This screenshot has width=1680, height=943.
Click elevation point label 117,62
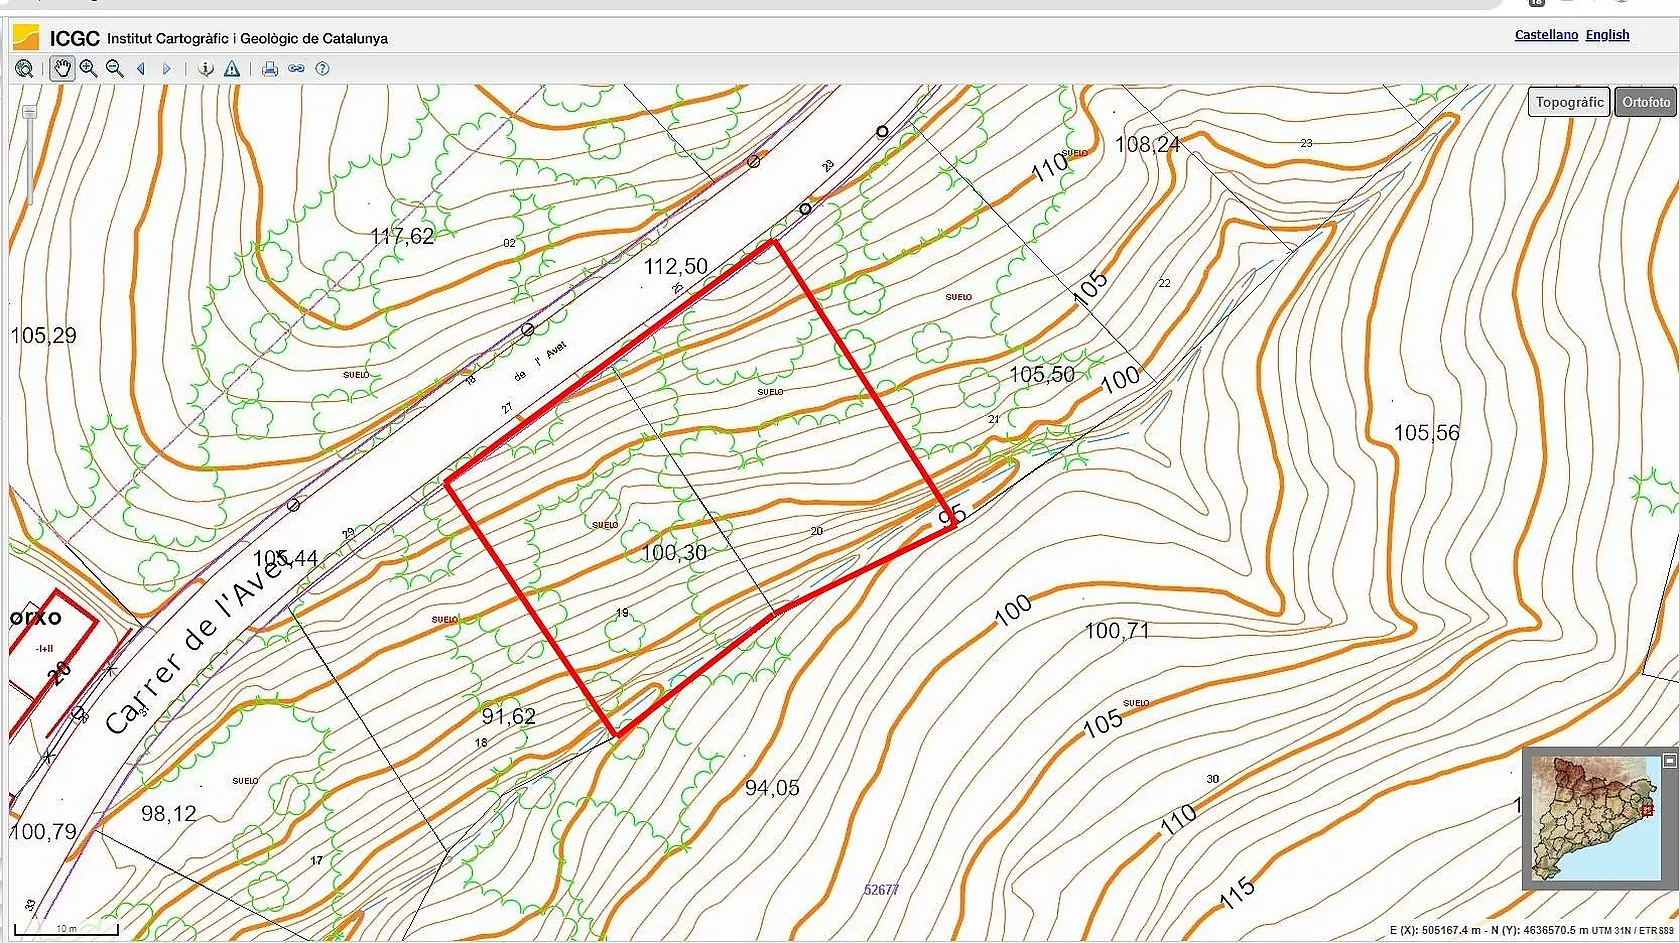click(x=402, y=236)
